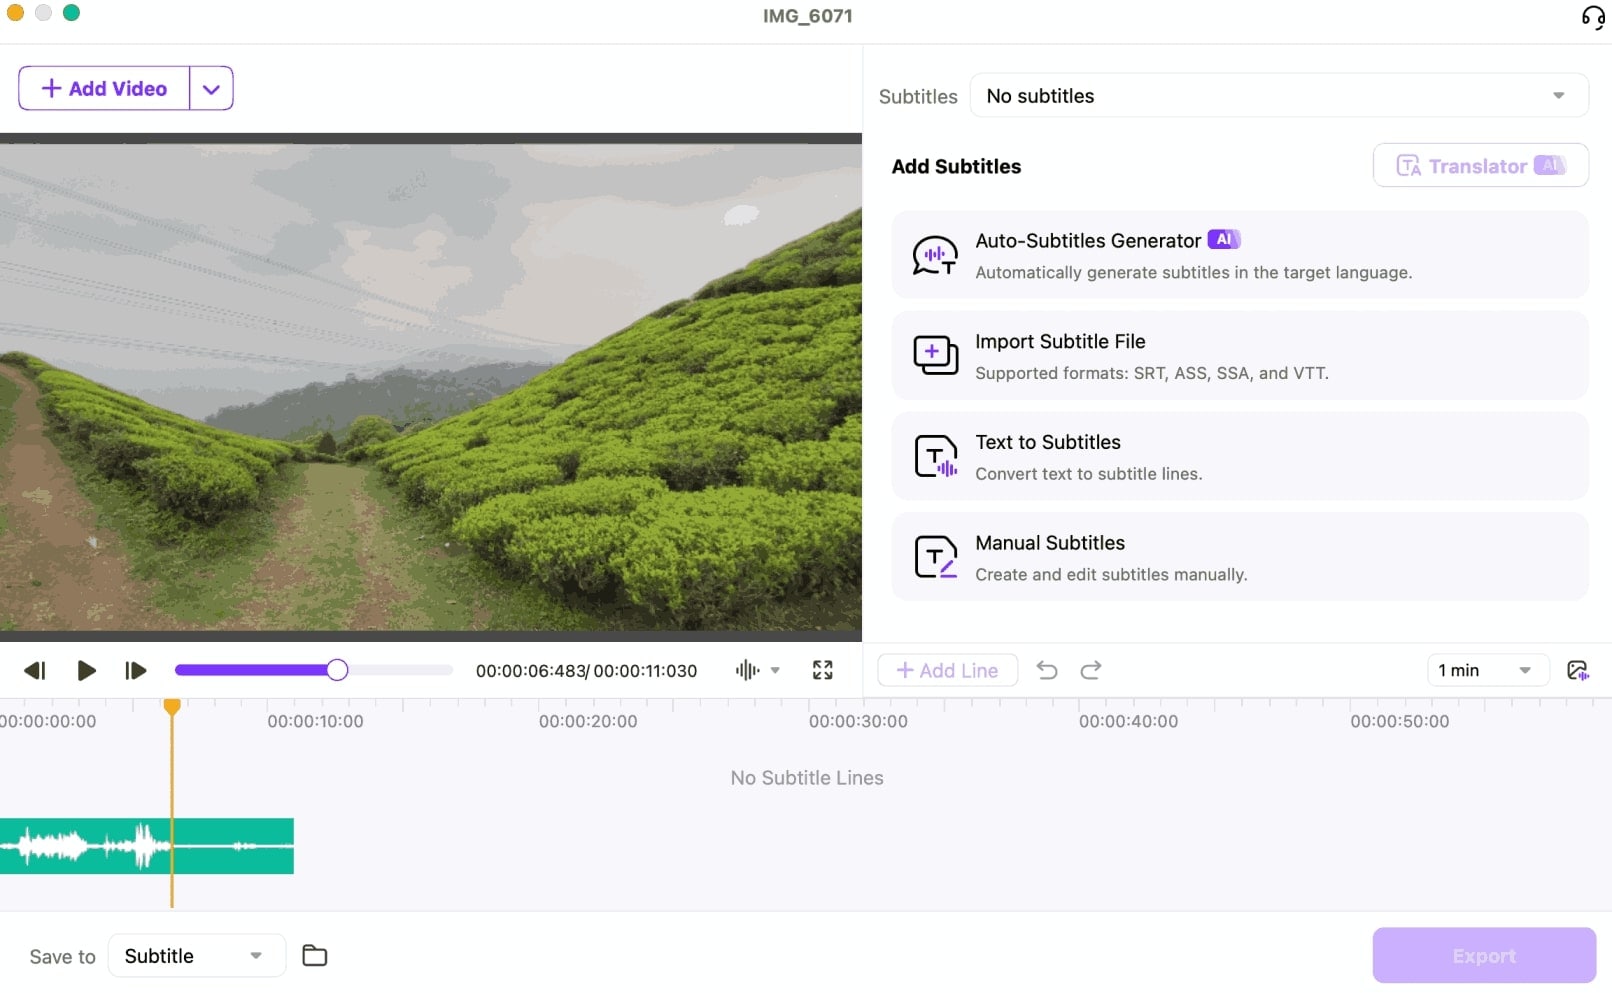The width and height of the screenshot is (1612, 993).
Task: Choose Import Subtitle File title
Action: coord(1060,342)
